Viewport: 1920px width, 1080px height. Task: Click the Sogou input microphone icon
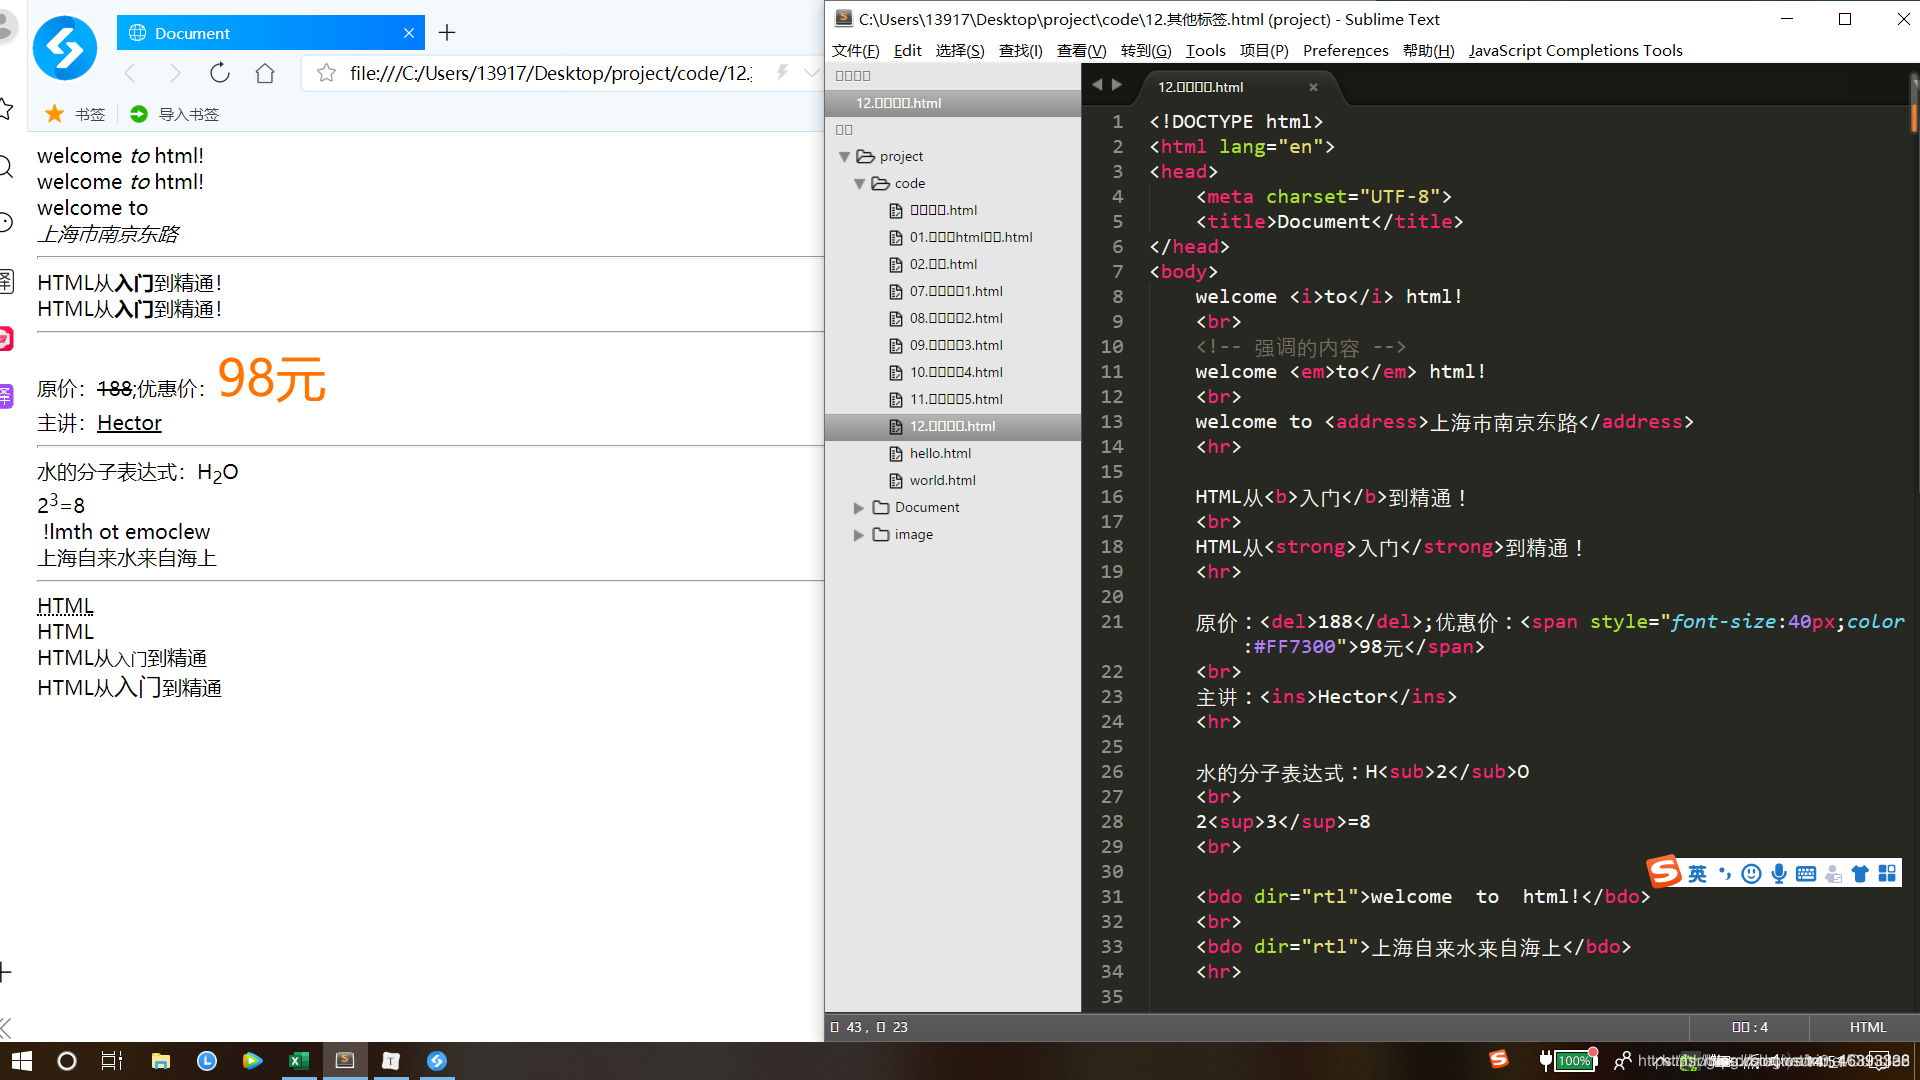[x=1779, y=874]
